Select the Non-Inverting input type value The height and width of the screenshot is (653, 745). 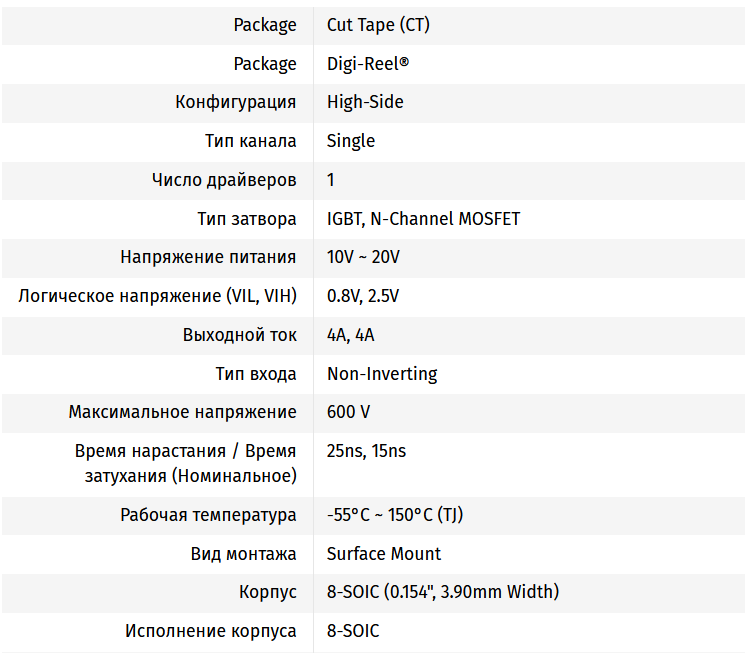click(x=382, y=374)
